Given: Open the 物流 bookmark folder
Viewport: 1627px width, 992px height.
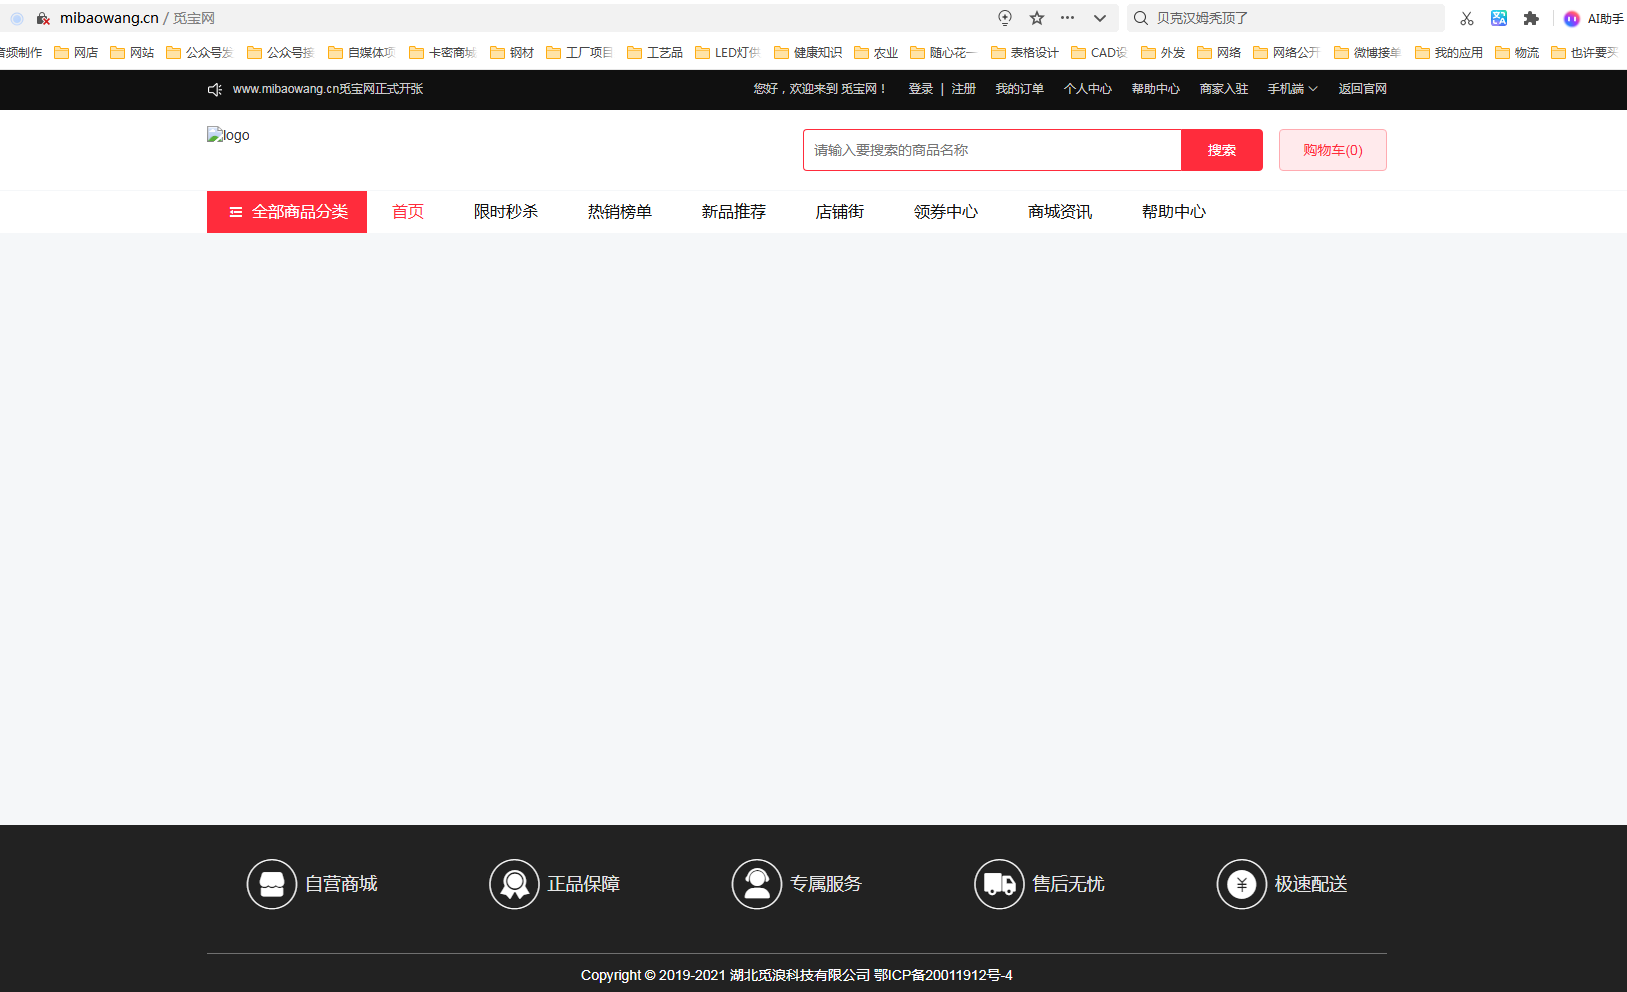Looking at the screenshot, I should (1517, 52).
